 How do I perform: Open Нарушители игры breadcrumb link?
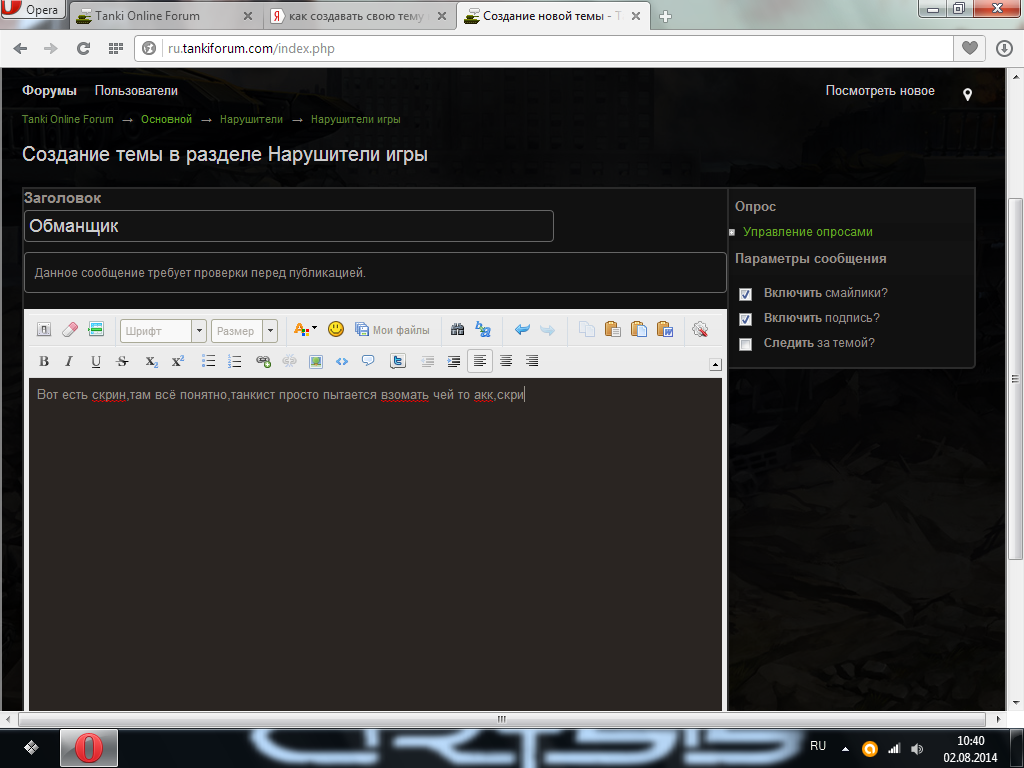pyautogui.click(x=355, y=120)
